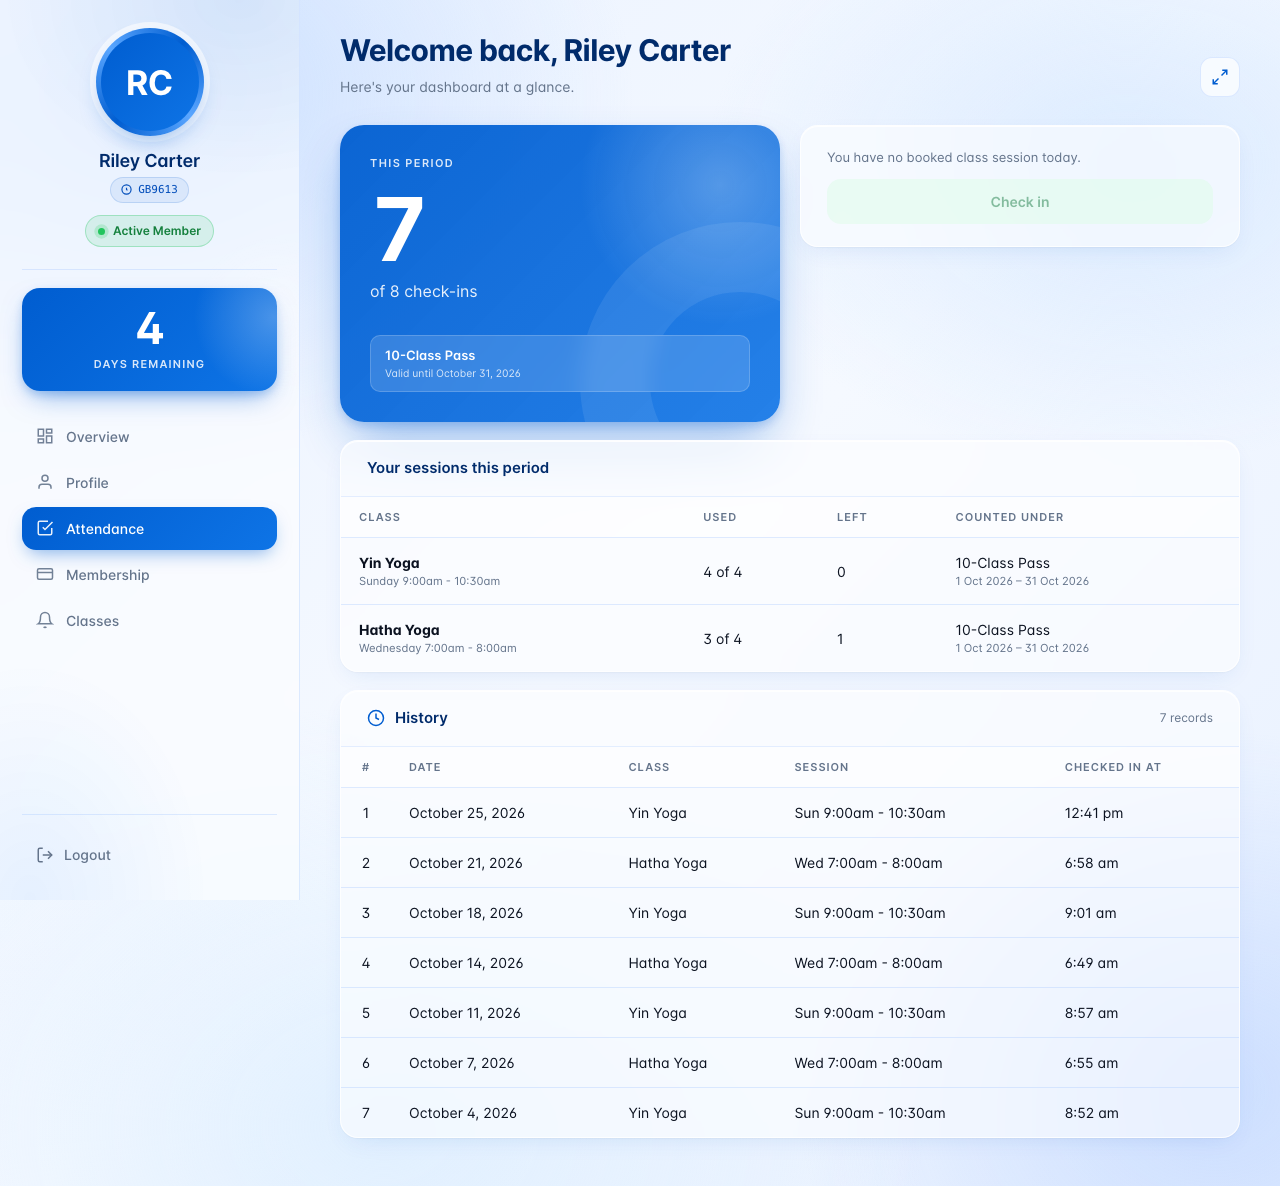Click history date October 14, 2026
The width and height of the screenshot is (1280, 1186).
tap(466, 963)
